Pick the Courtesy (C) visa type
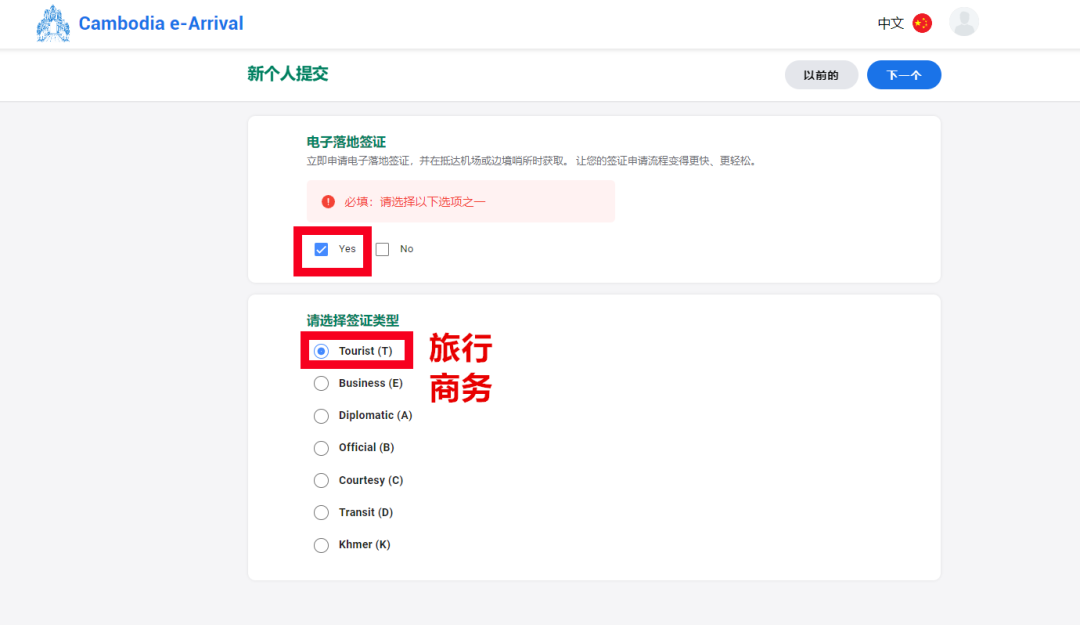 (321, 480)
